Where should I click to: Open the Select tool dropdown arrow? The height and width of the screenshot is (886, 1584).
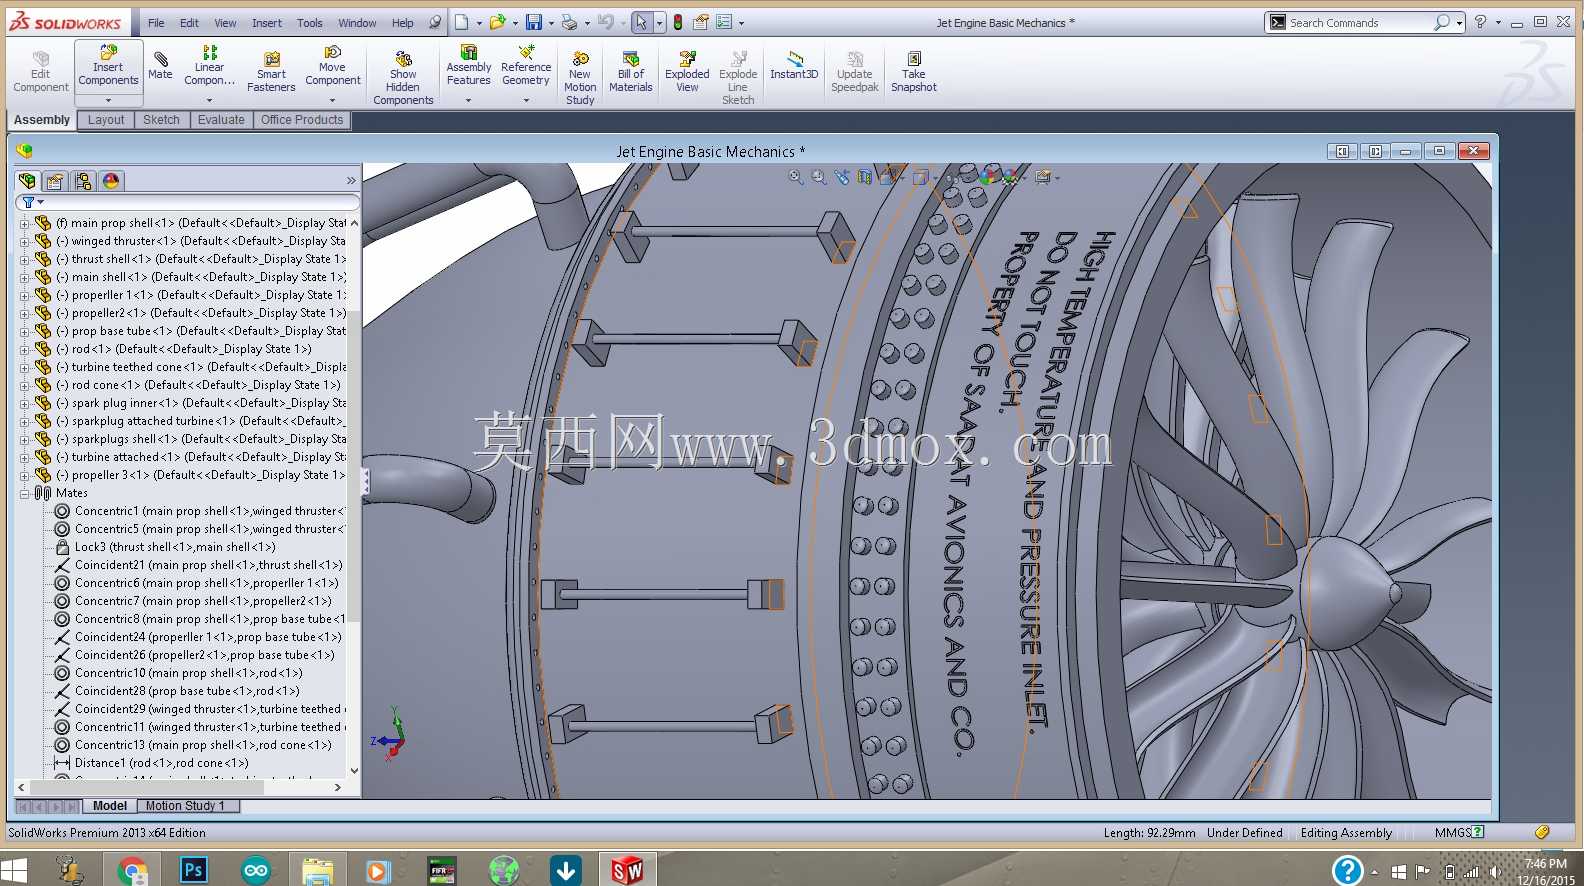coord(659,22)
